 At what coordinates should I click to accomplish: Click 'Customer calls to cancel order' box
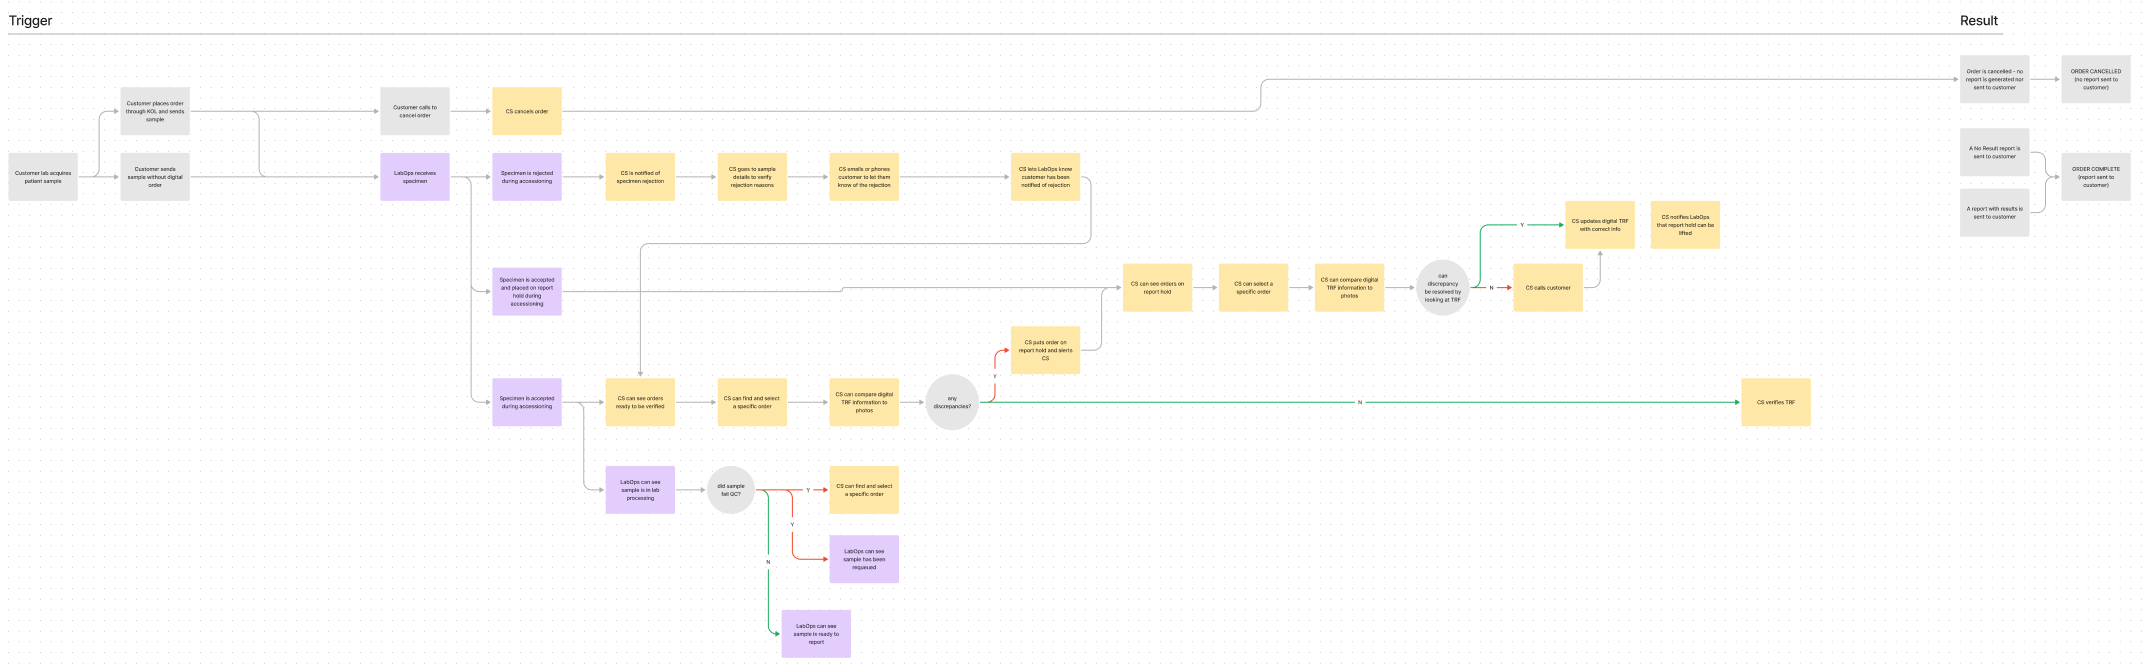click(414, 111)
